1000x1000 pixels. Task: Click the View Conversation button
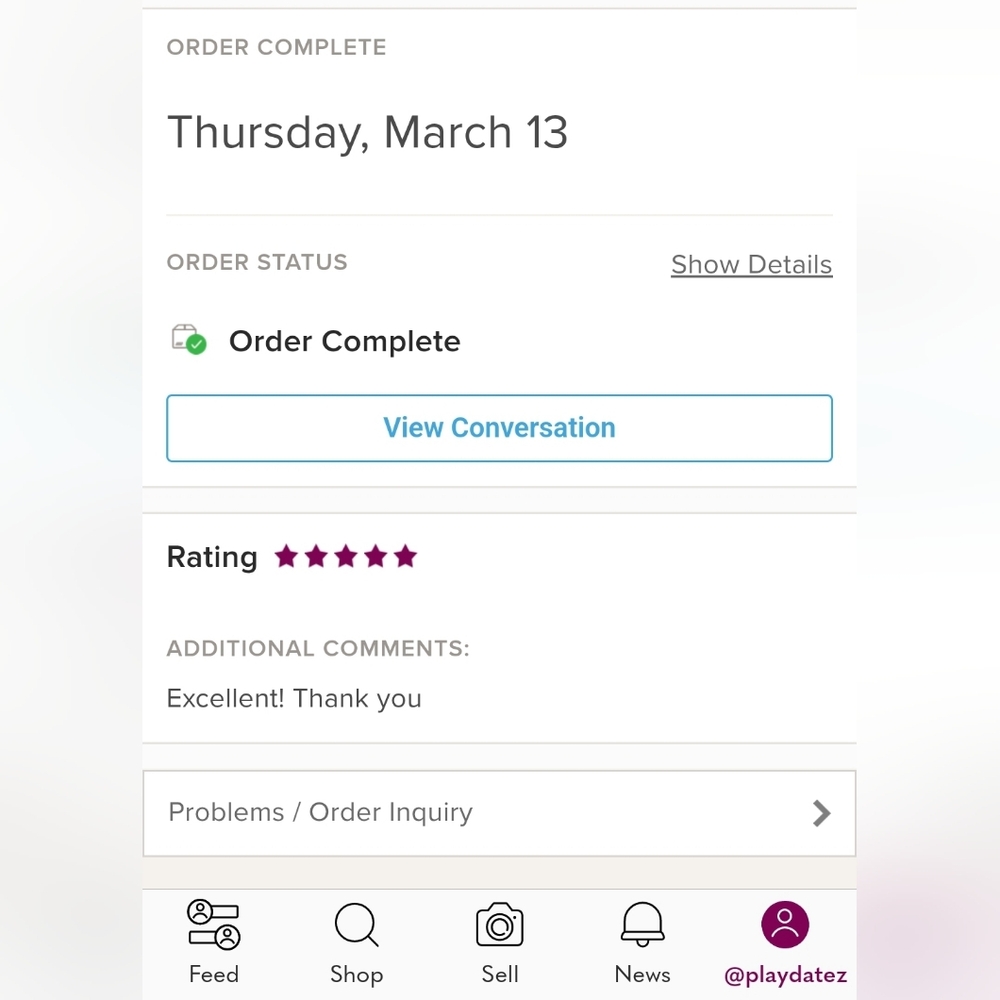(499, 428)
